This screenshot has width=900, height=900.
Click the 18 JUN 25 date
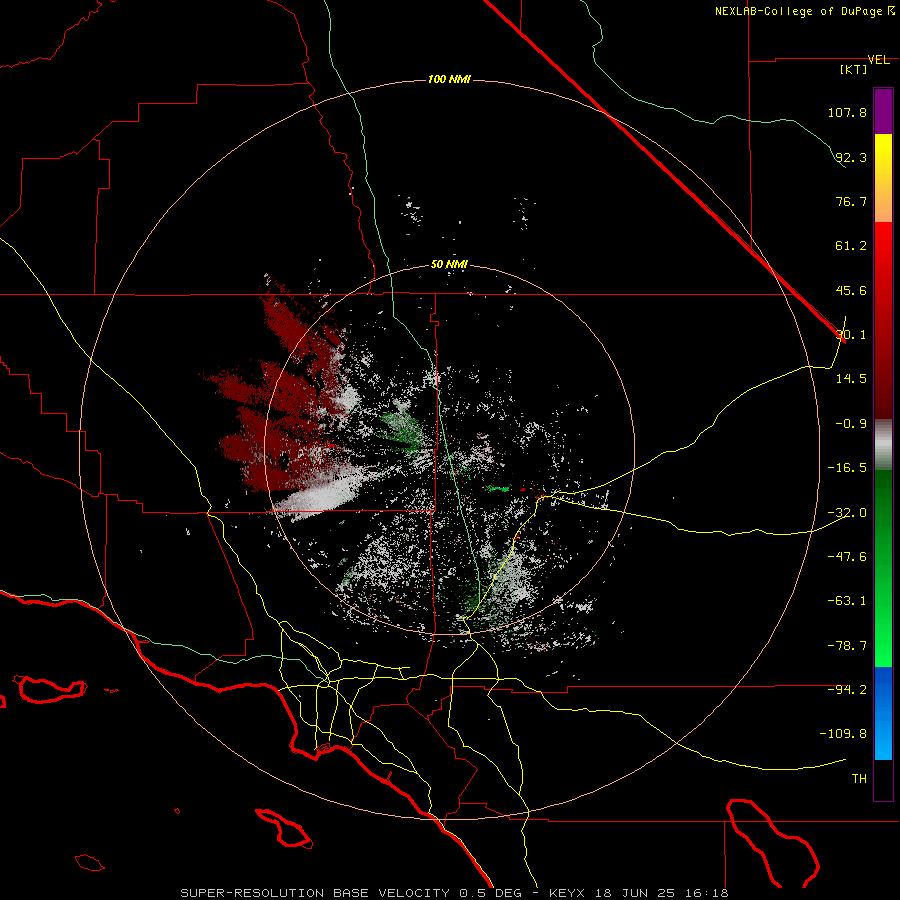click(635, 893)
